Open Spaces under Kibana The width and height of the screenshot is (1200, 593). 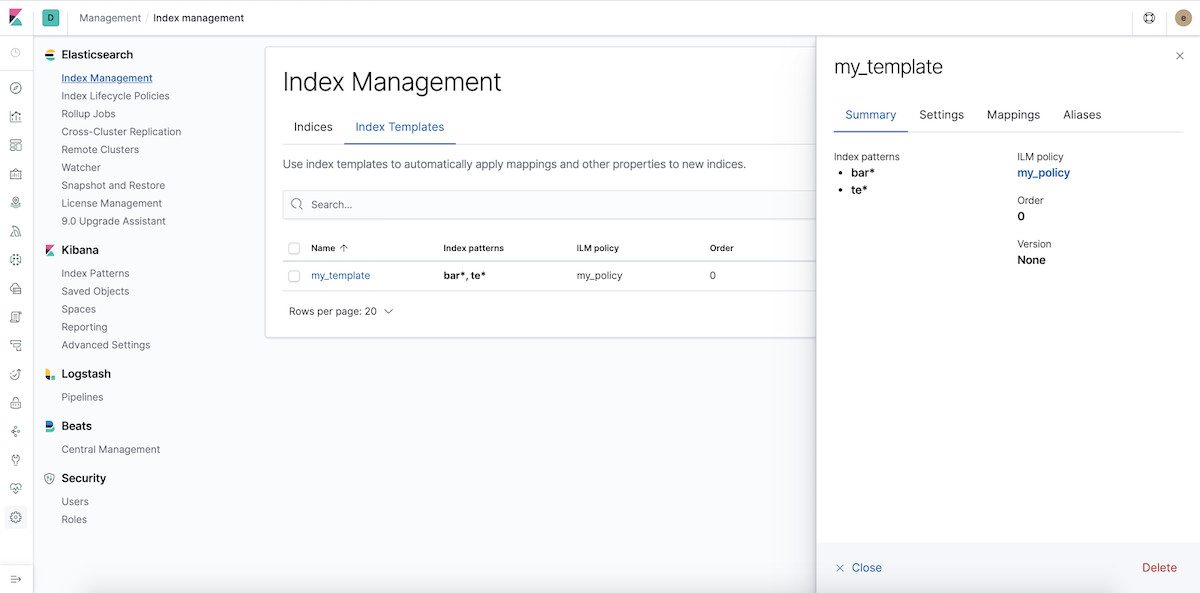point(78,309)
